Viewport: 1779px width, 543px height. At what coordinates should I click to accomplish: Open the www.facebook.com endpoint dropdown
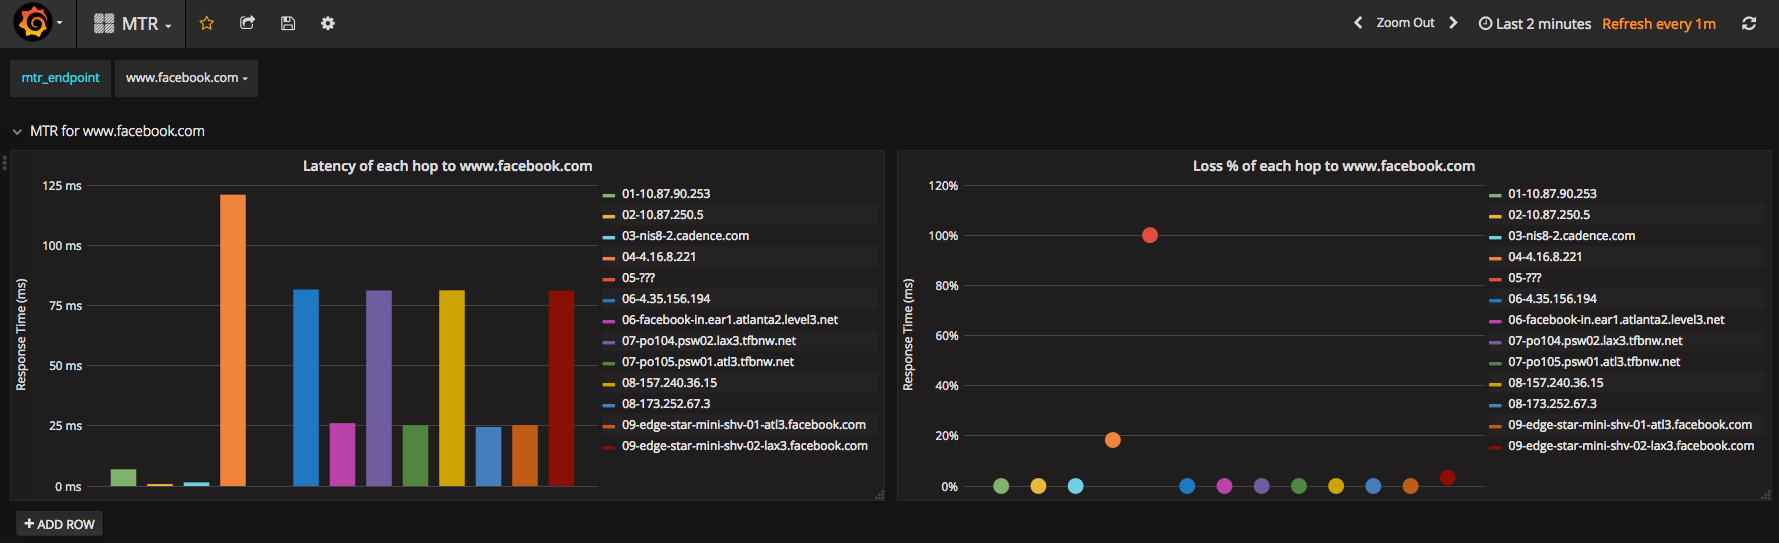[x=186, y=78]
